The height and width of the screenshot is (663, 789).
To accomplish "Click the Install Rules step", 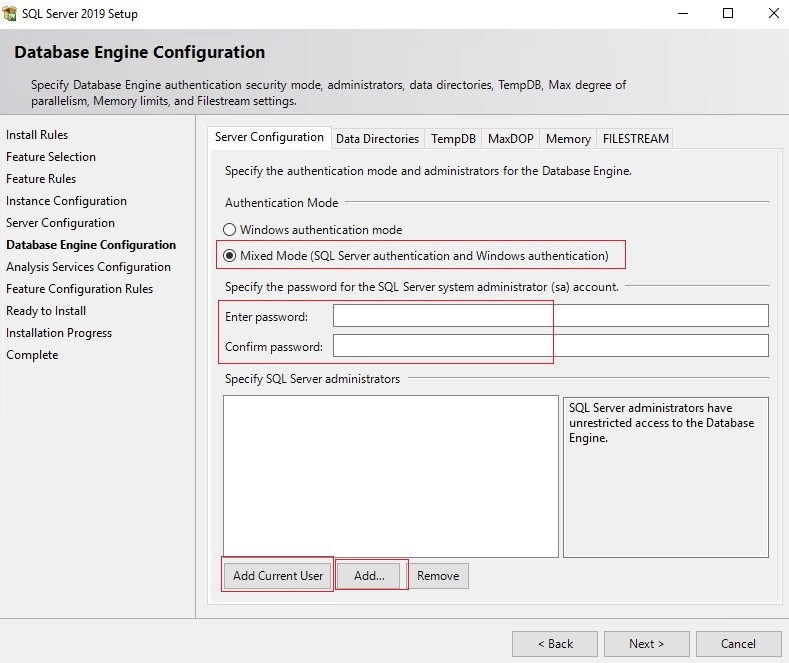I will [x=37, y=135].
